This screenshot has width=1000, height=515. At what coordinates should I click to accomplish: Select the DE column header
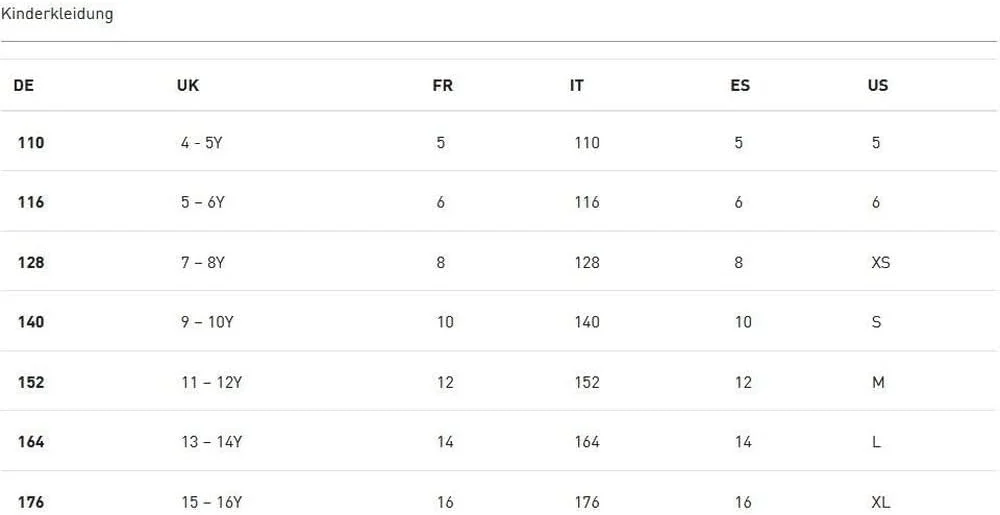pos(24,86)
